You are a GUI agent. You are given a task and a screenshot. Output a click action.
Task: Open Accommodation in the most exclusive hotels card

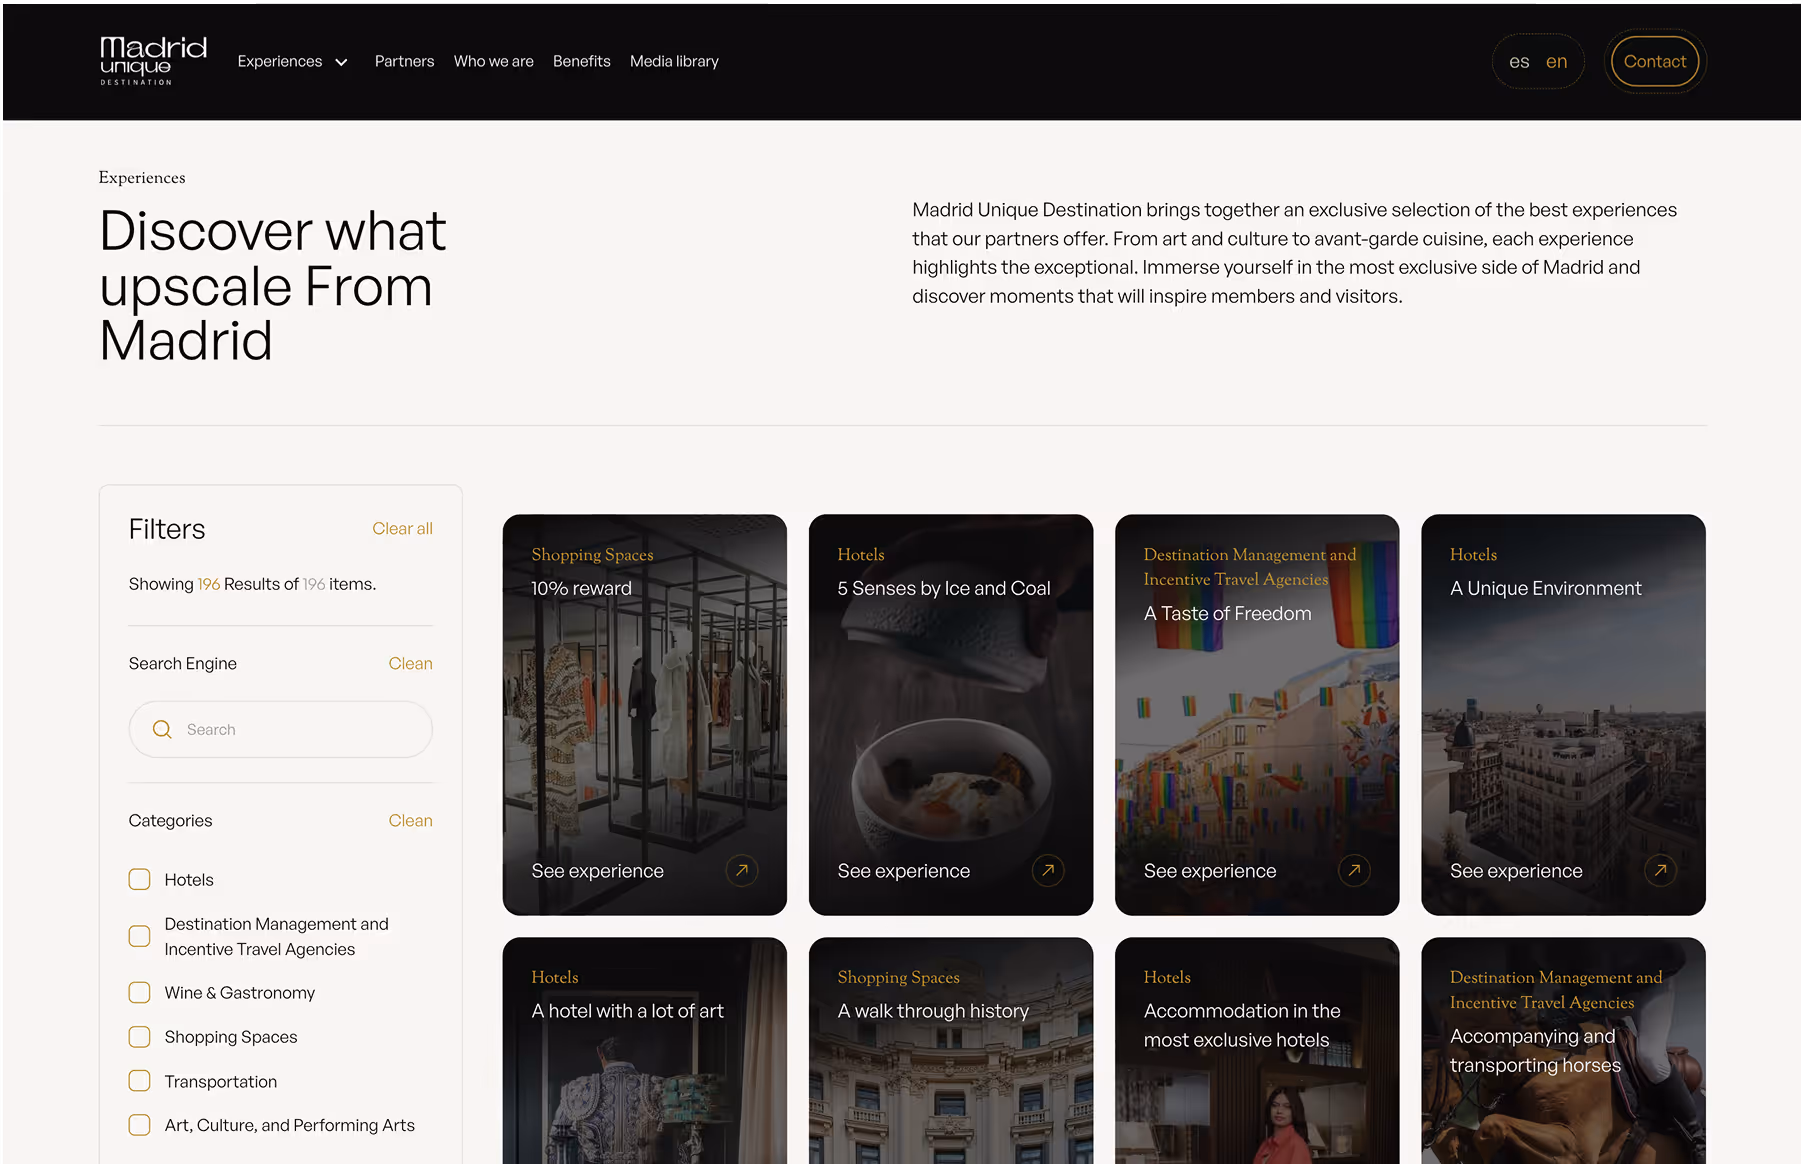click(x=1256, y=1050)
